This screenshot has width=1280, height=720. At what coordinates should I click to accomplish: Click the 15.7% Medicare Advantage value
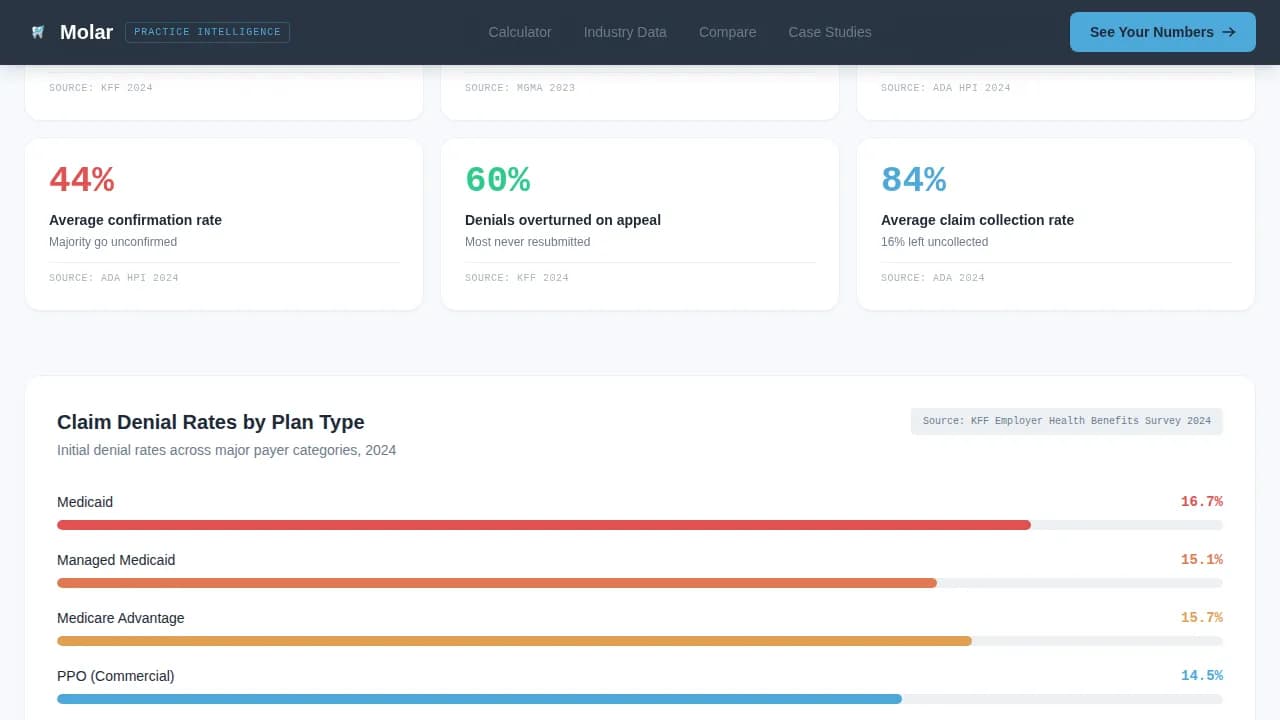(x=1202, y=618)
